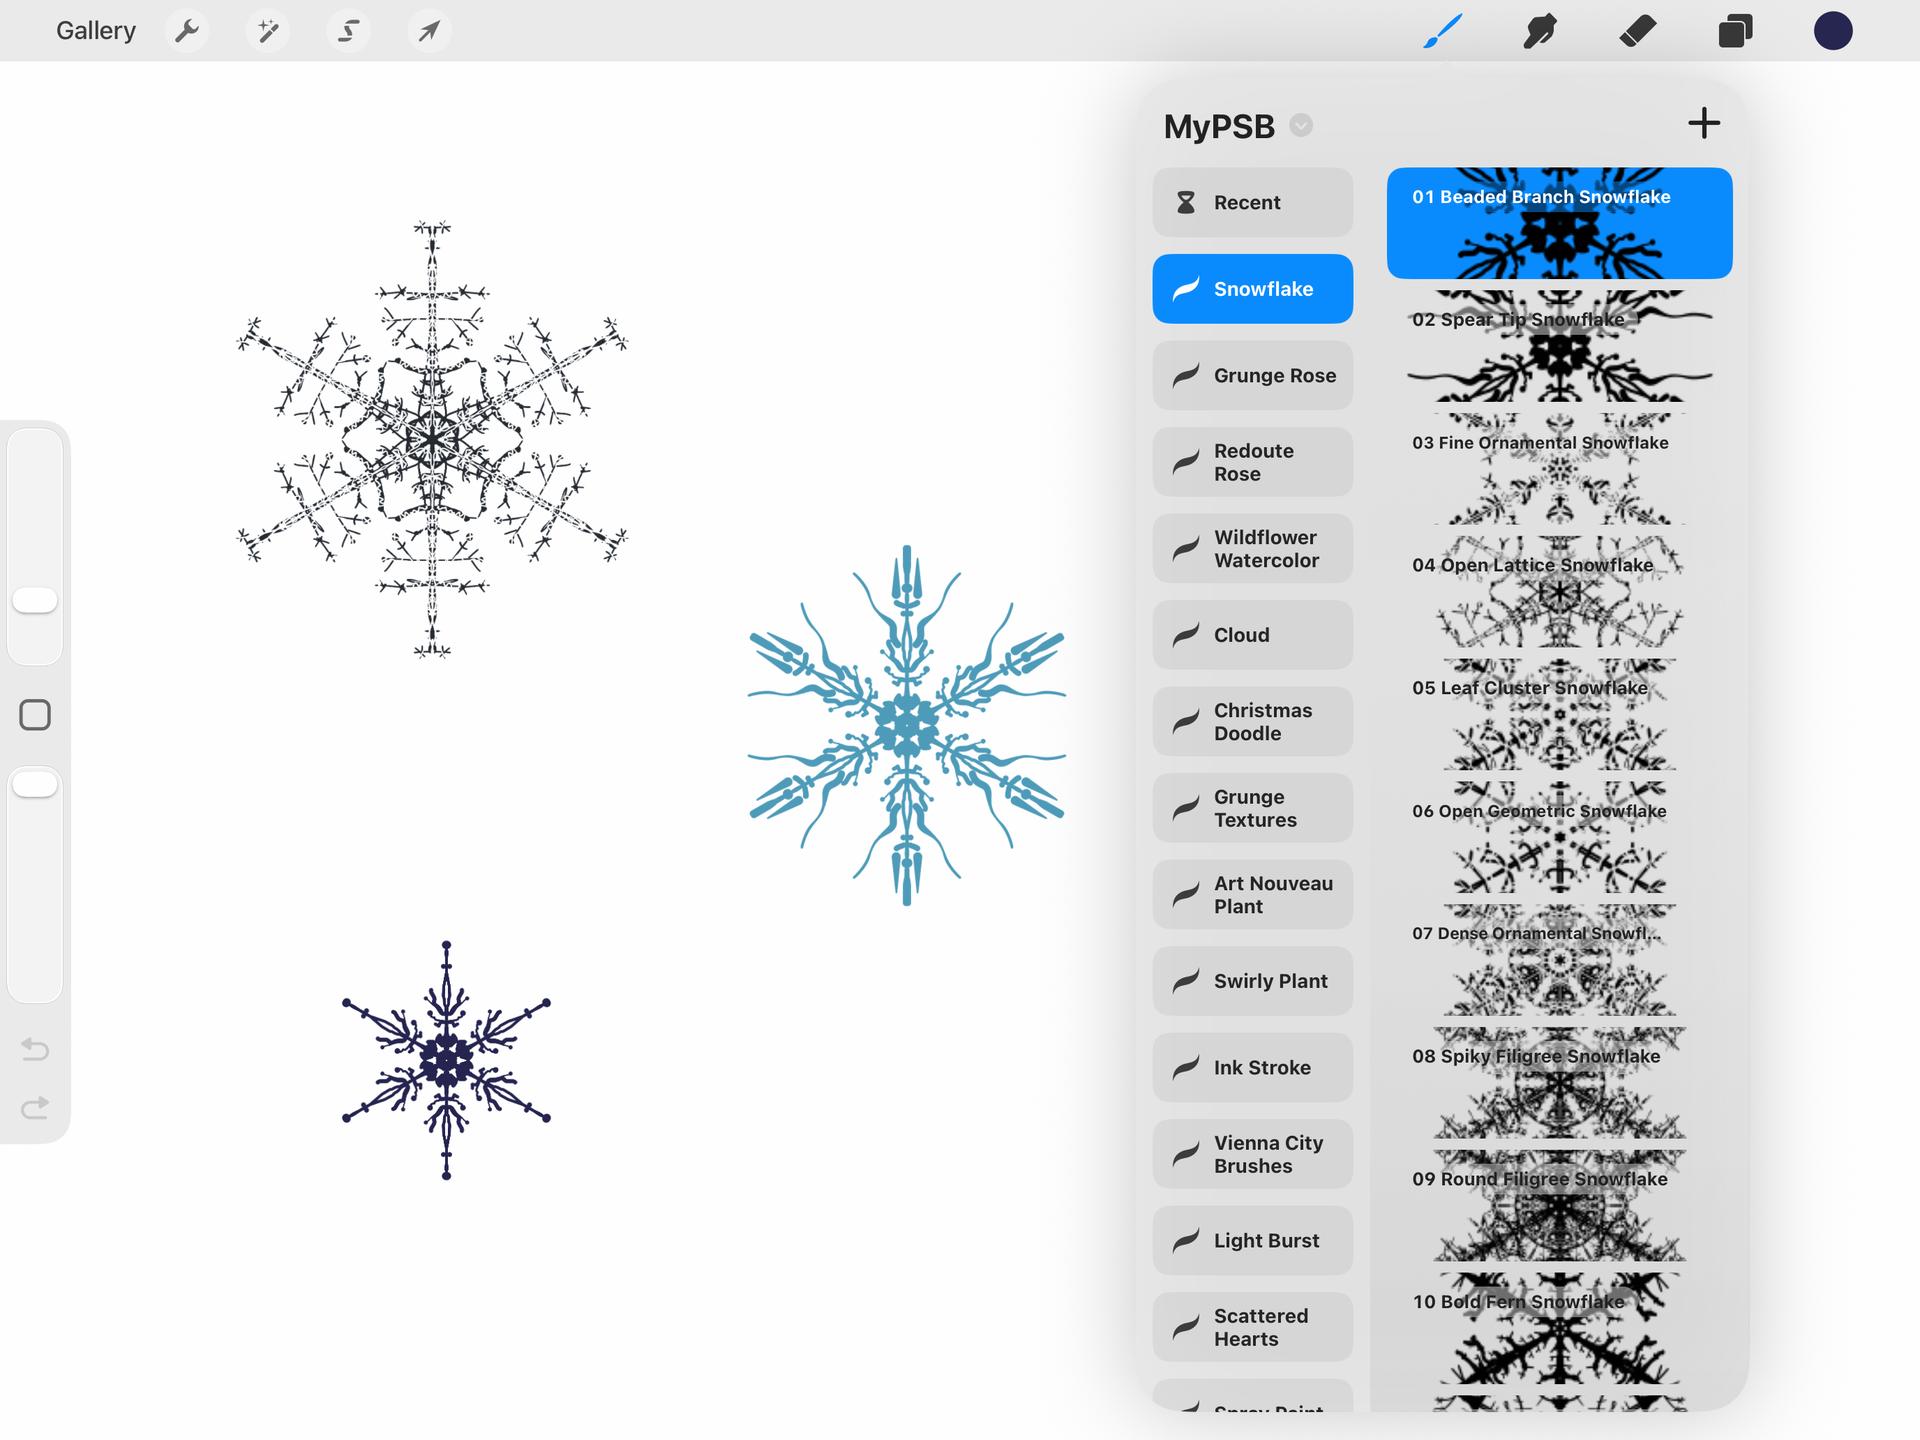This screenshot has height=1440, width=1920.
Task: Open the Christmas Doodle brush set
Action: [x=1252, y=722]
